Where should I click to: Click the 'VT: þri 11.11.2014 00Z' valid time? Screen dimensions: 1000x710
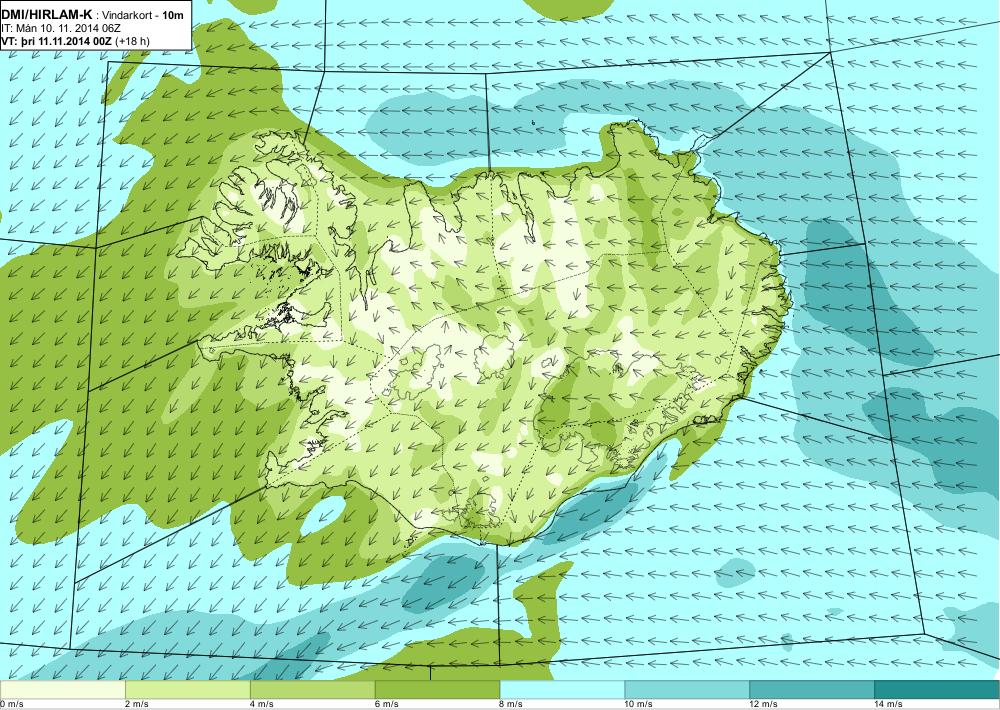pos(57,41)
